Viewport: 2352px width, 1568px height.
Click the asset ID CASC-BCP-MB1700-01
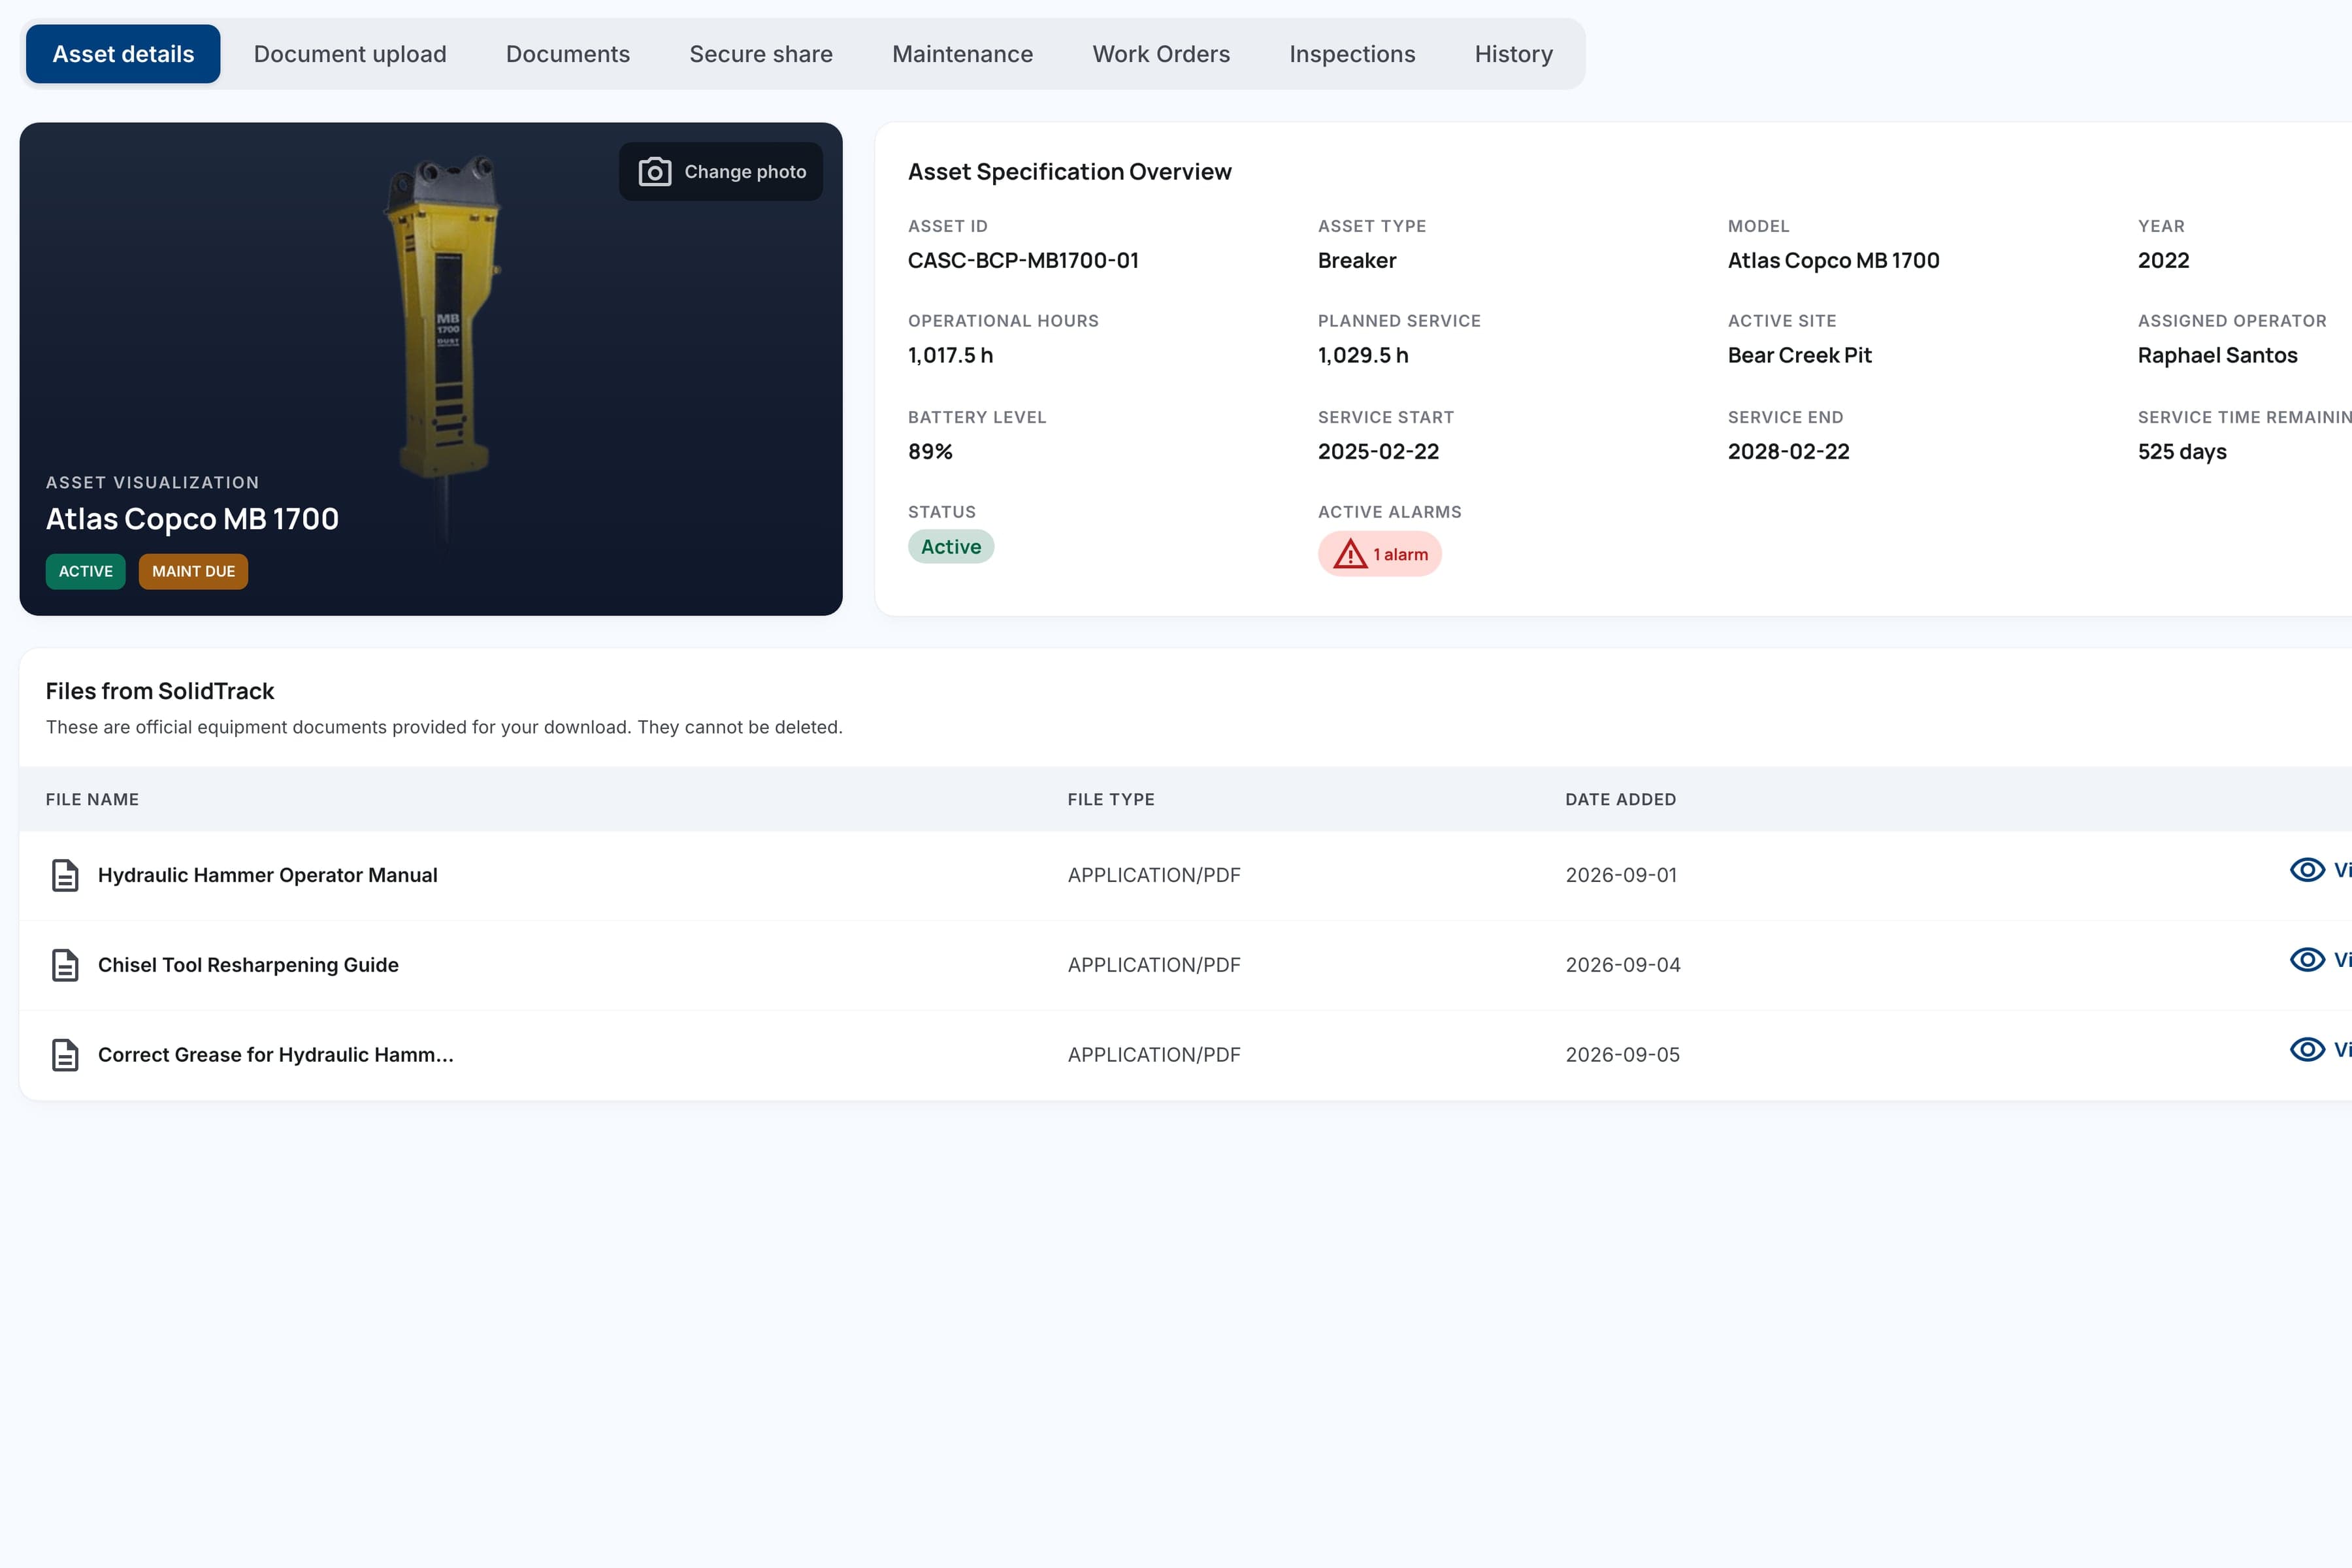pos(1023,261)
